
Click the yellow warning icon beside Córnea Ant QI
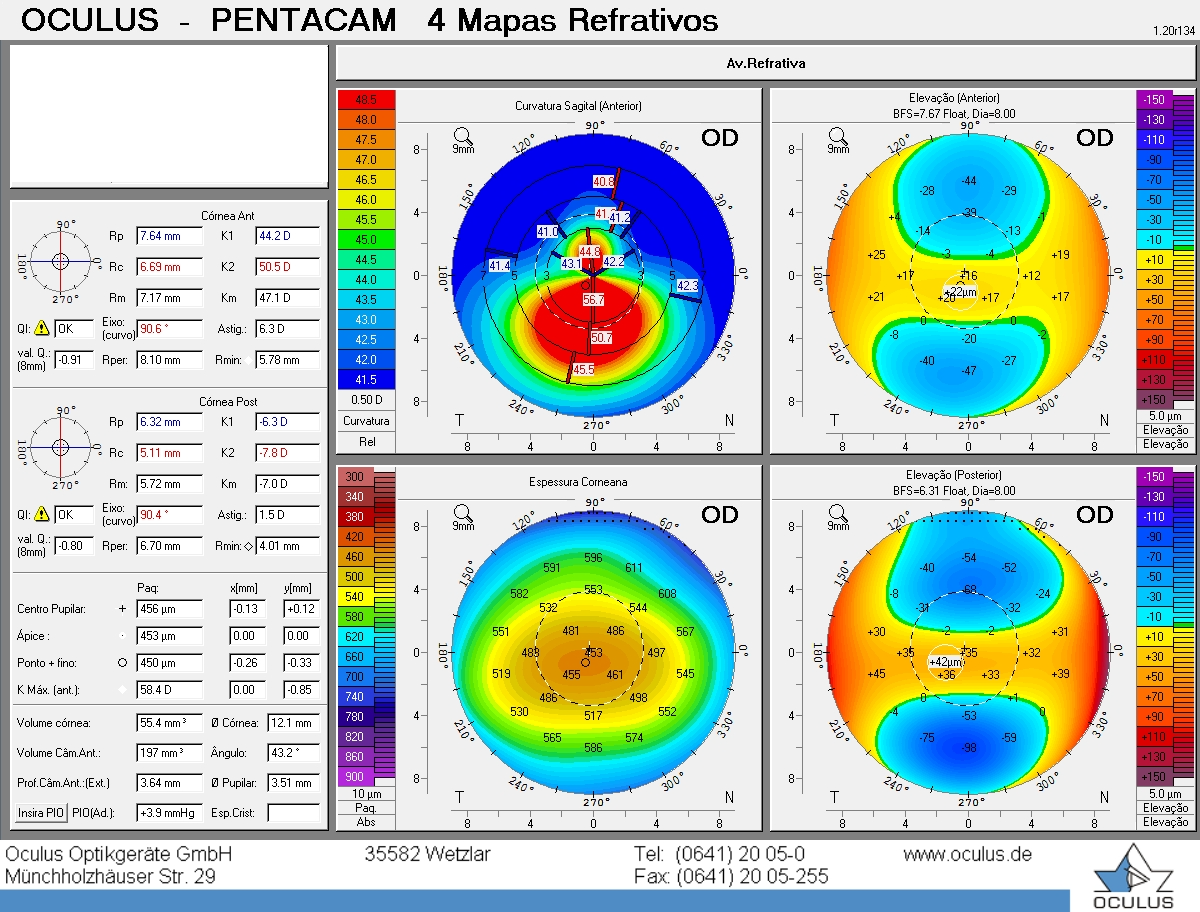(x=41, y=327)
